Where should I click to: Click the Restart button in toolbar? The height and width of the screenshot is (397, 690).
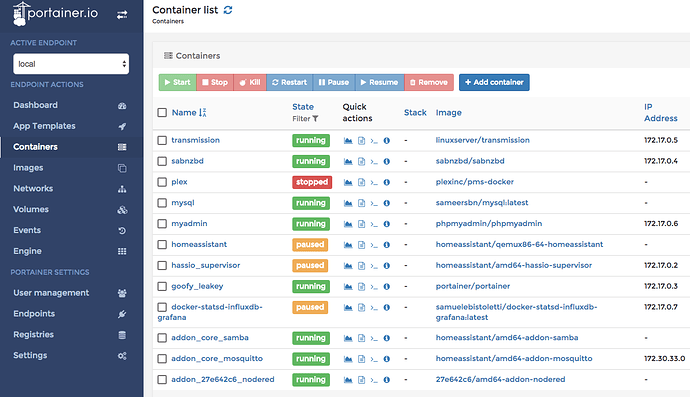pos(290,82)
